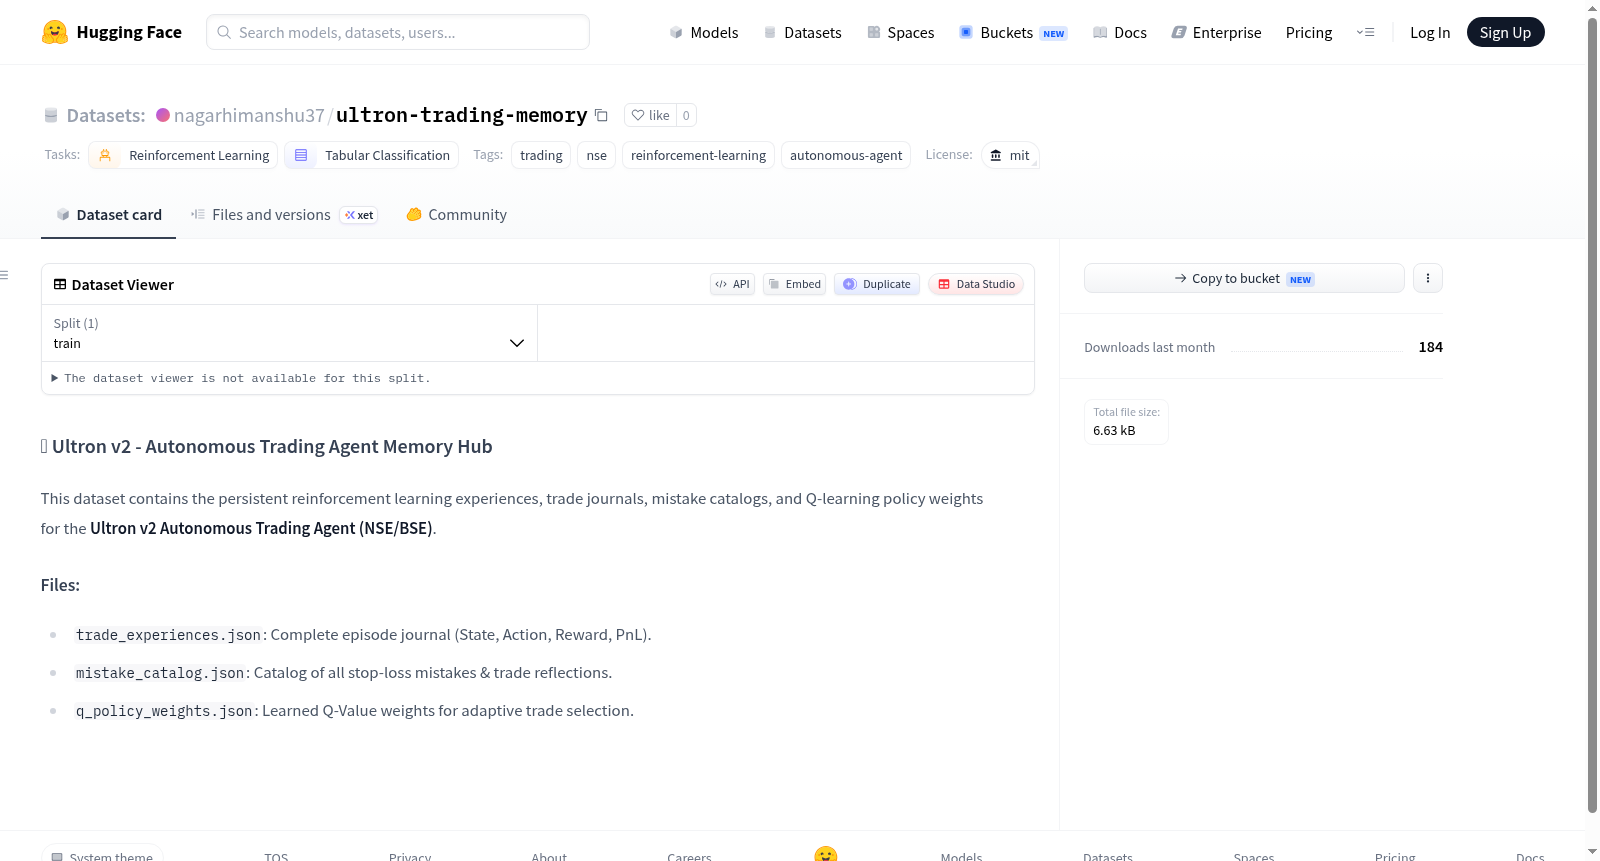
Task: Copy dataset to bucket
Action: pos(1244,278)
